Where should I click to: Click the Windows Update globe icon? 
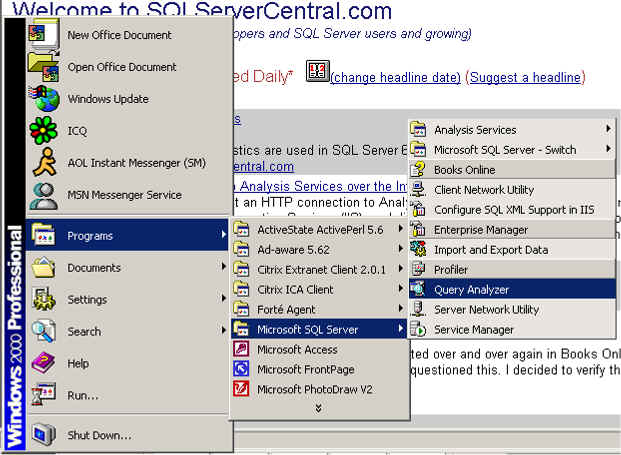tap(44, 99)
